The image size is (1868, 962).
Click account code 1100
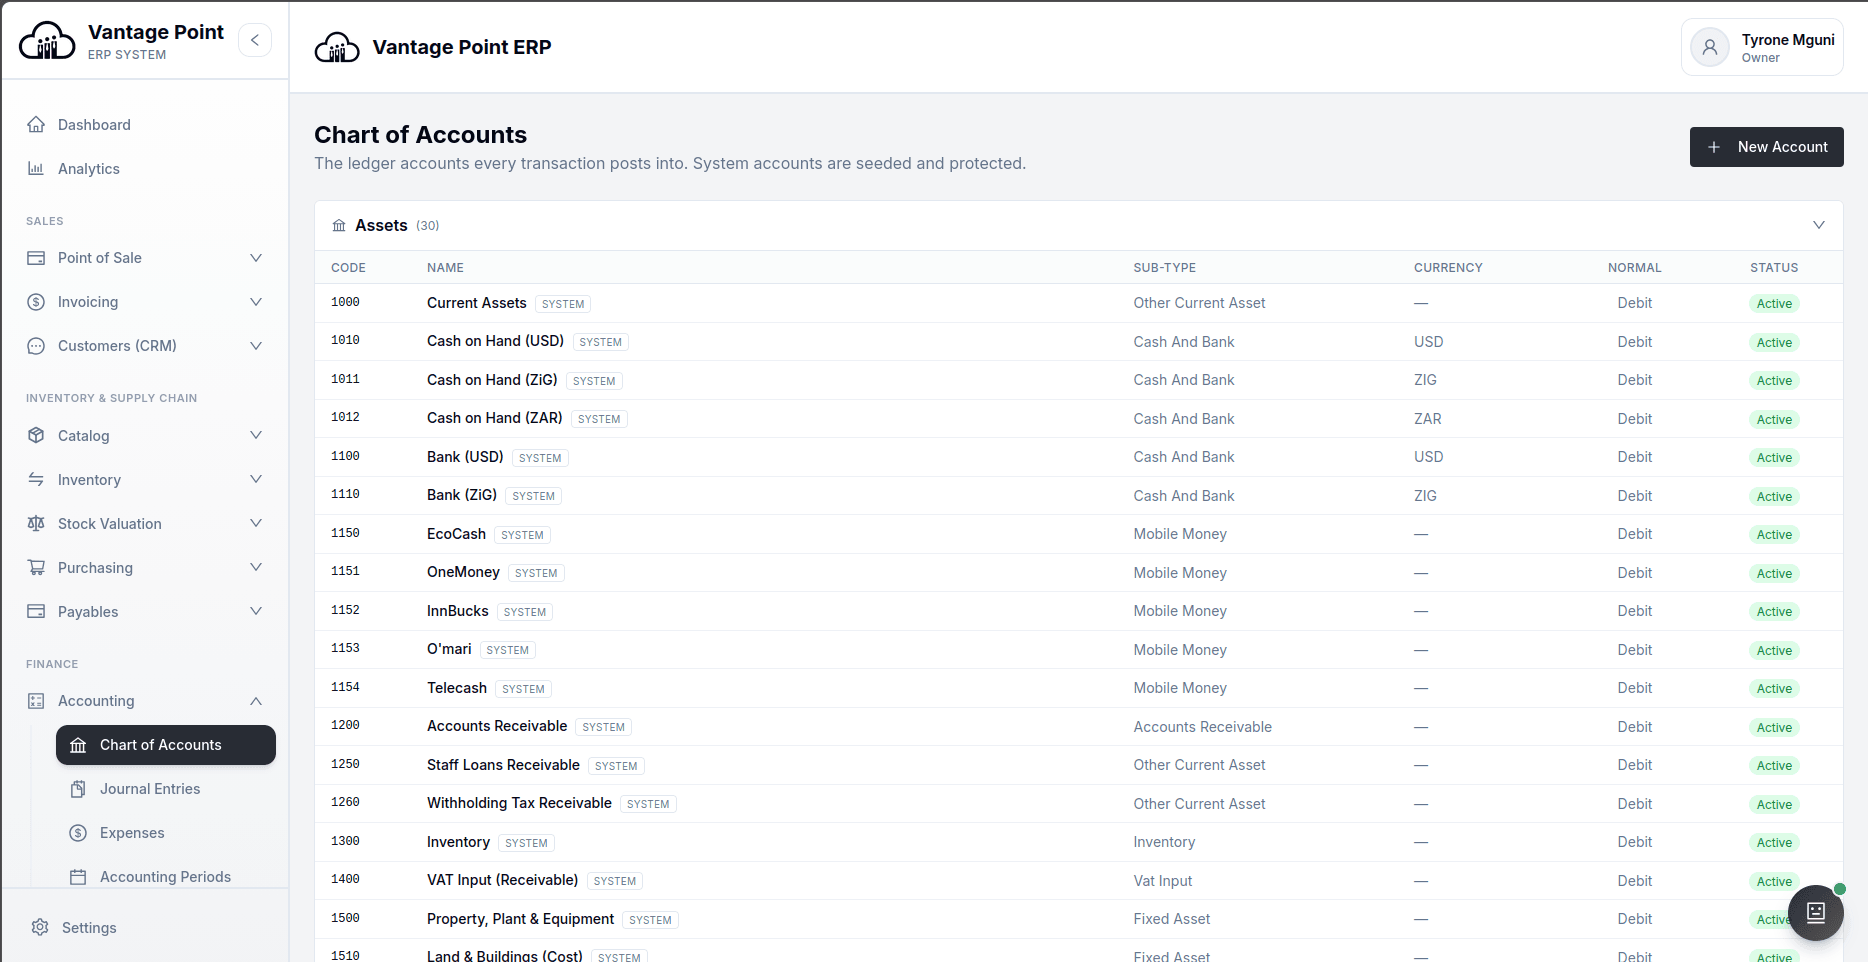tap(345, 456)
